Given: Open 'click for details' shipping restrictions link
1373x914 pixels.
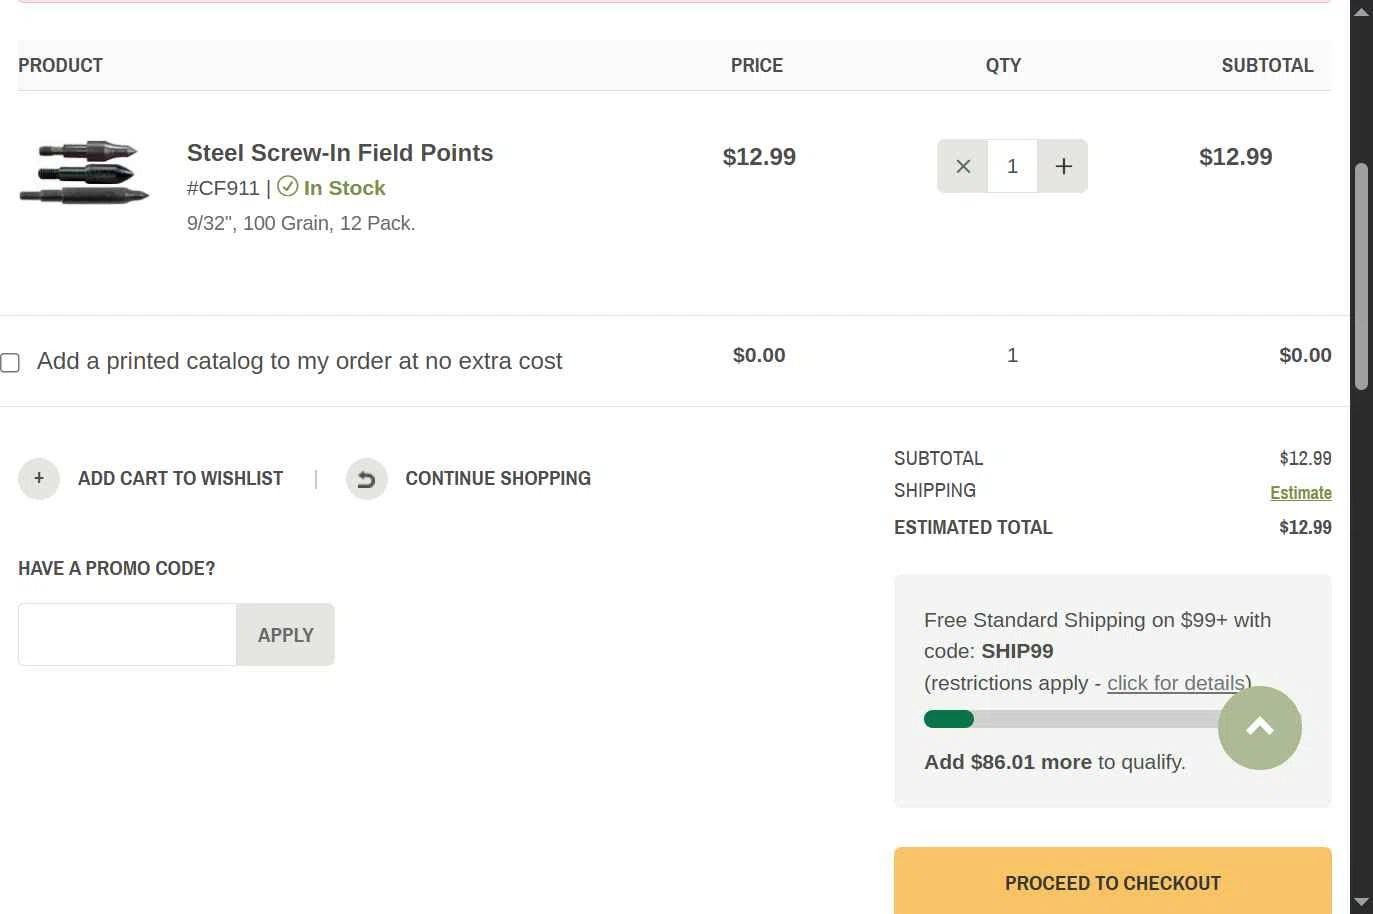Looking at the screenshot, I should pyautogui.click(x=1175, y=683).
